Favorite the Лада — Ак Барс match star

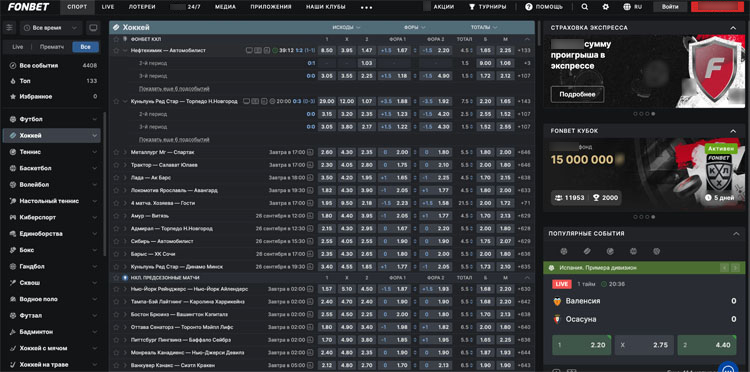point(116,177)
